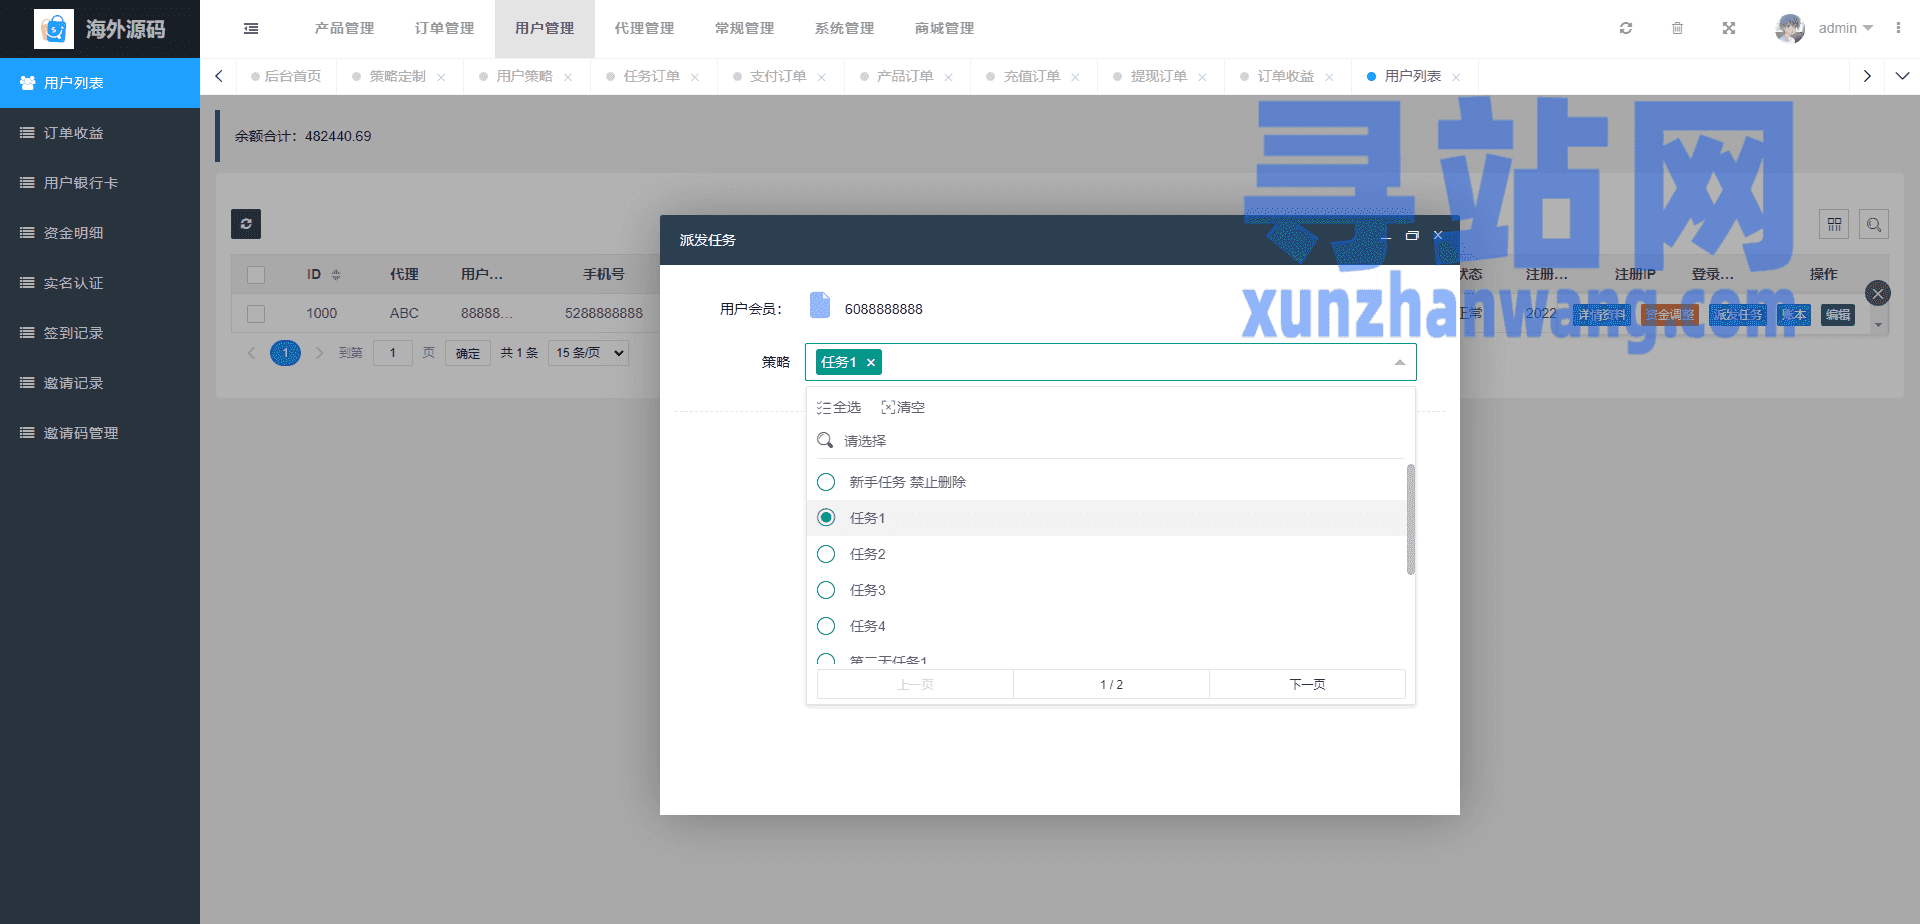1920x924 pixels.
Task: Switch to the 后台首页 tab
Action: pos(286,76)
